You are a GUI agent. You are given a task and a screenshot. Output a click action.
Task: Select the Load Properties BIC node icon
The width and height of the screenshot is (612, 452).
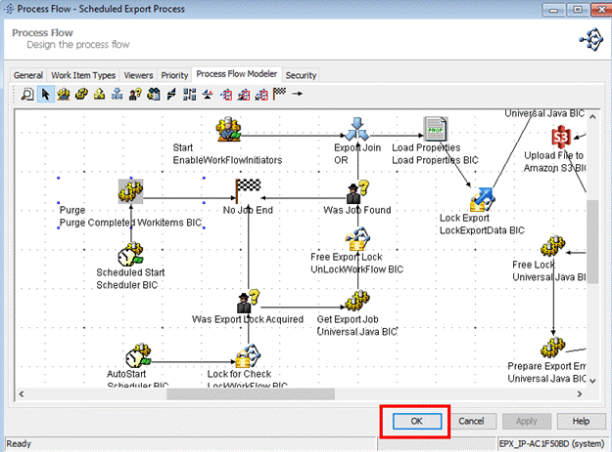pos(436,130)
